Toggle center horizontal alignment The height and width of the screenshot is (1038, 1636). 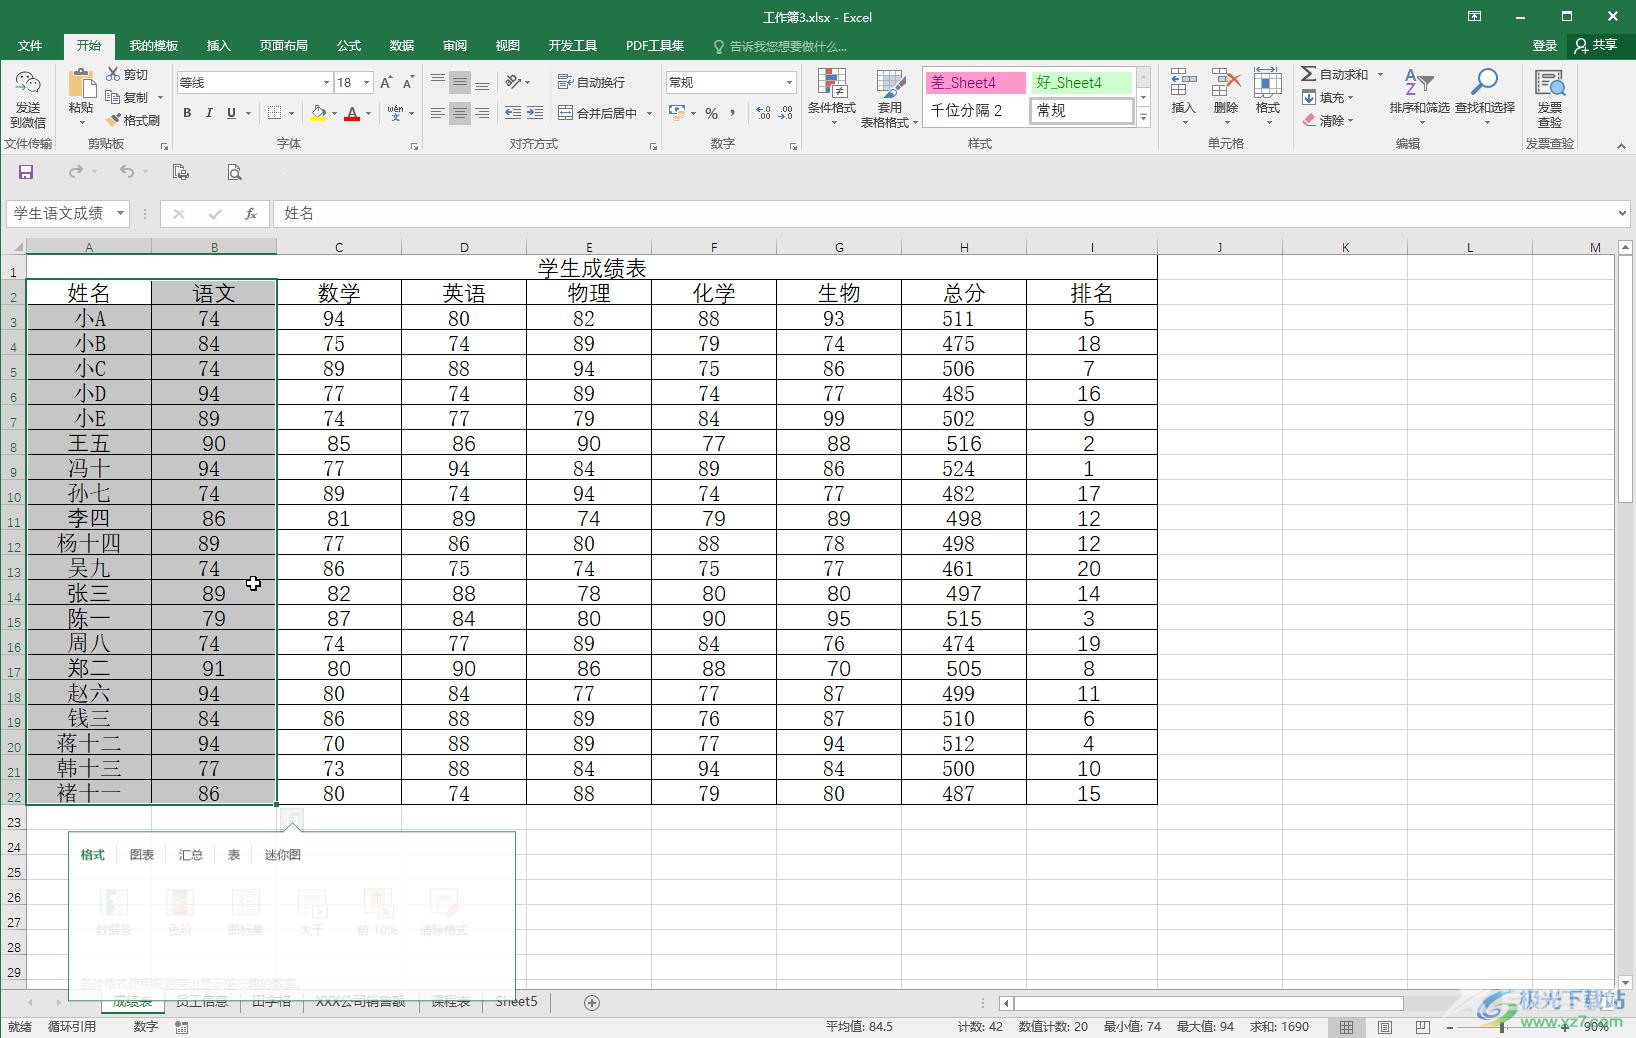point(460,113)
